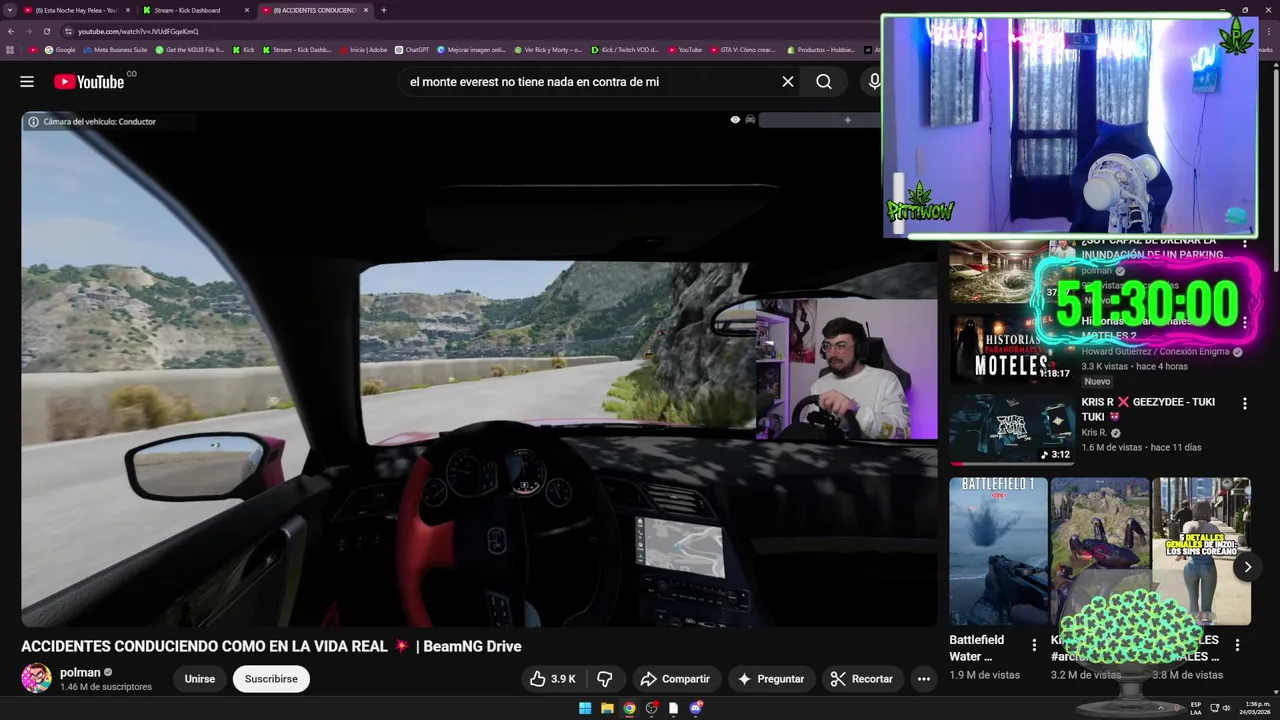Clip the video with Recortar

click(x=862, y=679)
